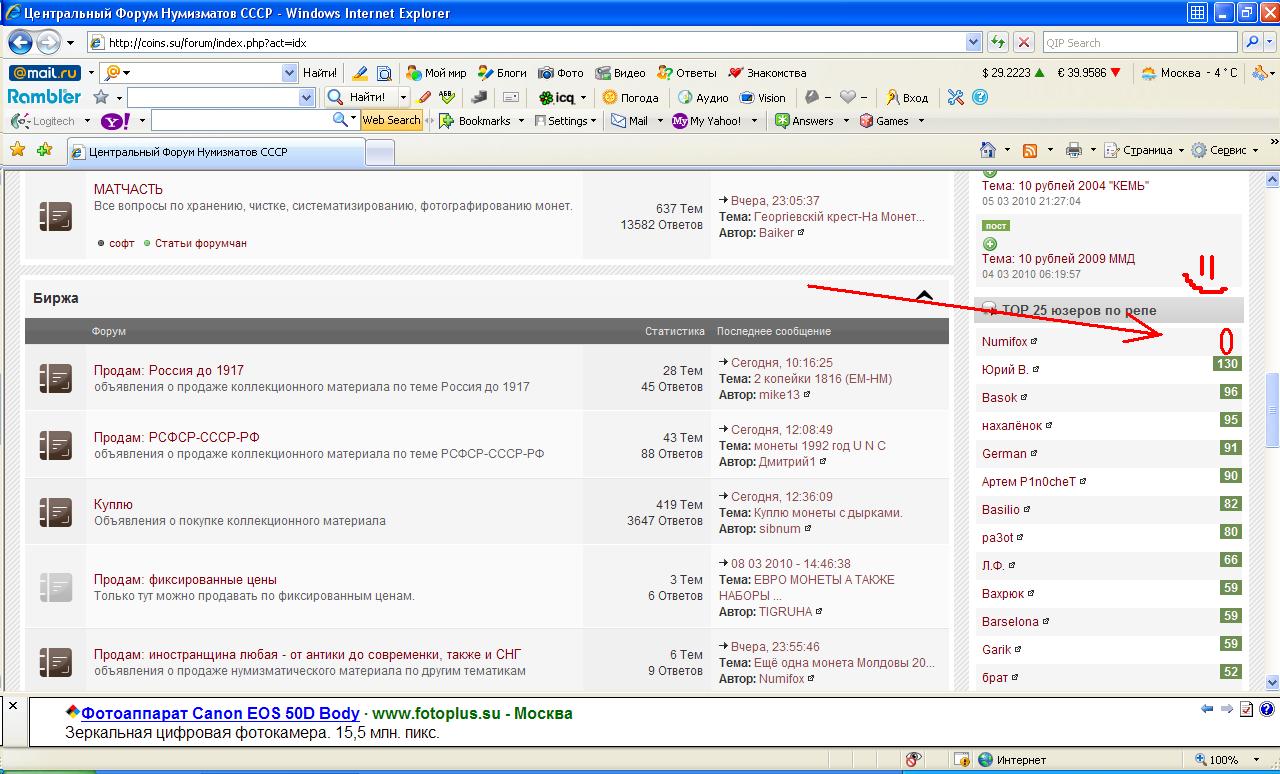Open the Home page icon
Viewport: 1280px width, 774px height.
point(988,150)
